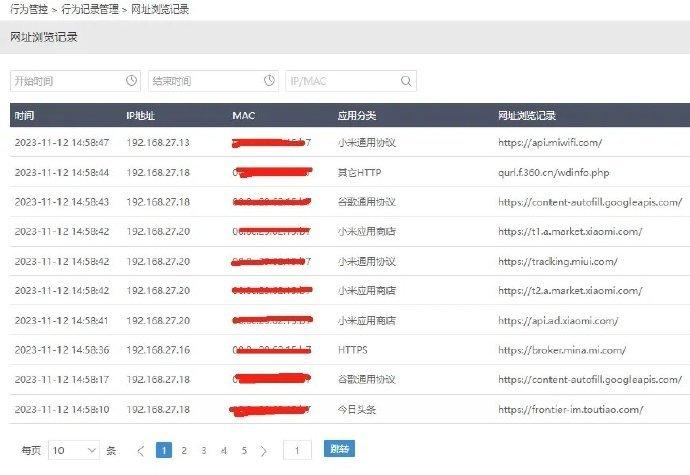Click IP address 192.168.27.13
The width and height of the screenshot is (690, 475).
pos(158,143)
